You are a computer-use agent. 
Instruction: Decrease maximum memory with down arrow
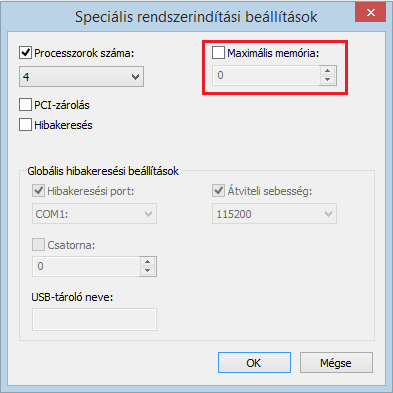click(x=328, y=80)
